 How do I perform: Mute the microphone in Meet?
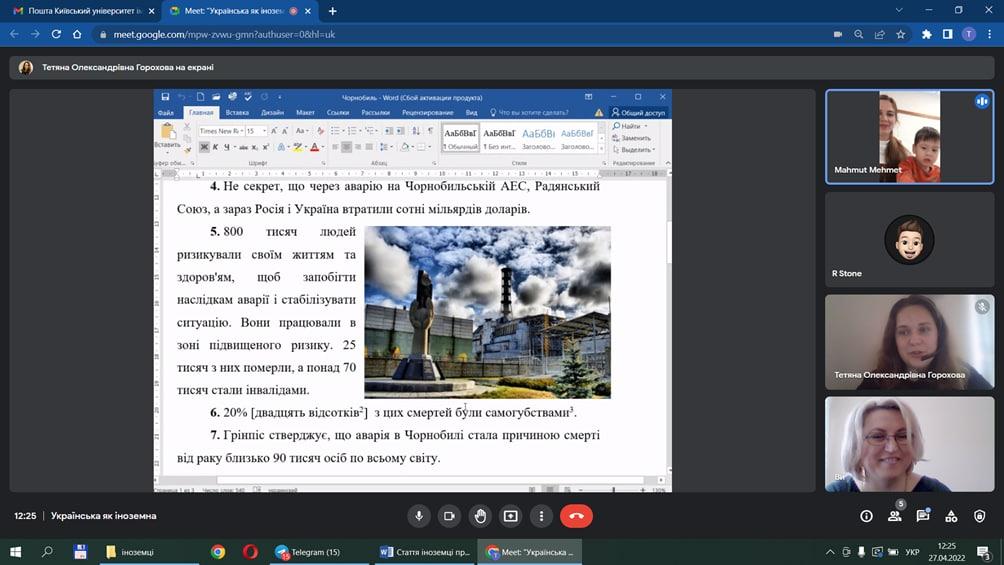[x=419, y=516]
